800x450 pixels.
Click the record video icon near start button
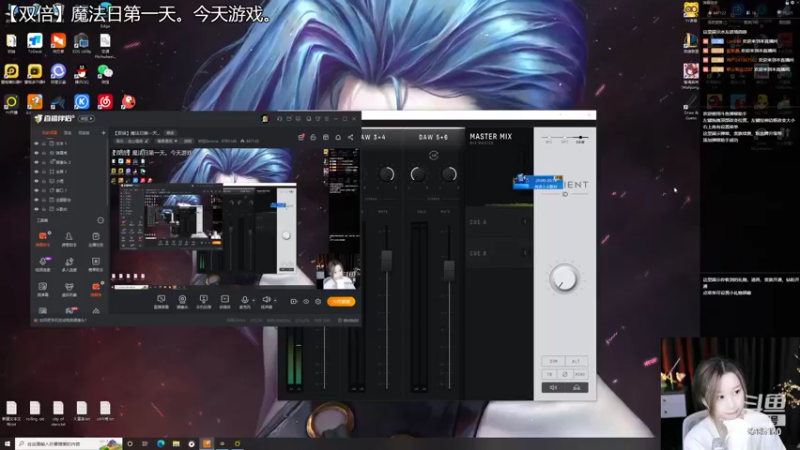[x=293, y=302]
